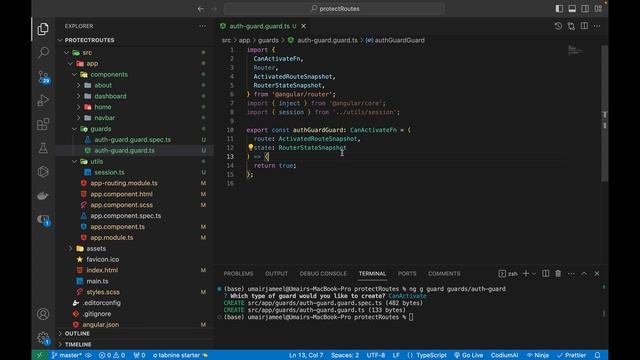Open the Docker whale view
Screen dimensions: 640x360
(x=43, y=196)
